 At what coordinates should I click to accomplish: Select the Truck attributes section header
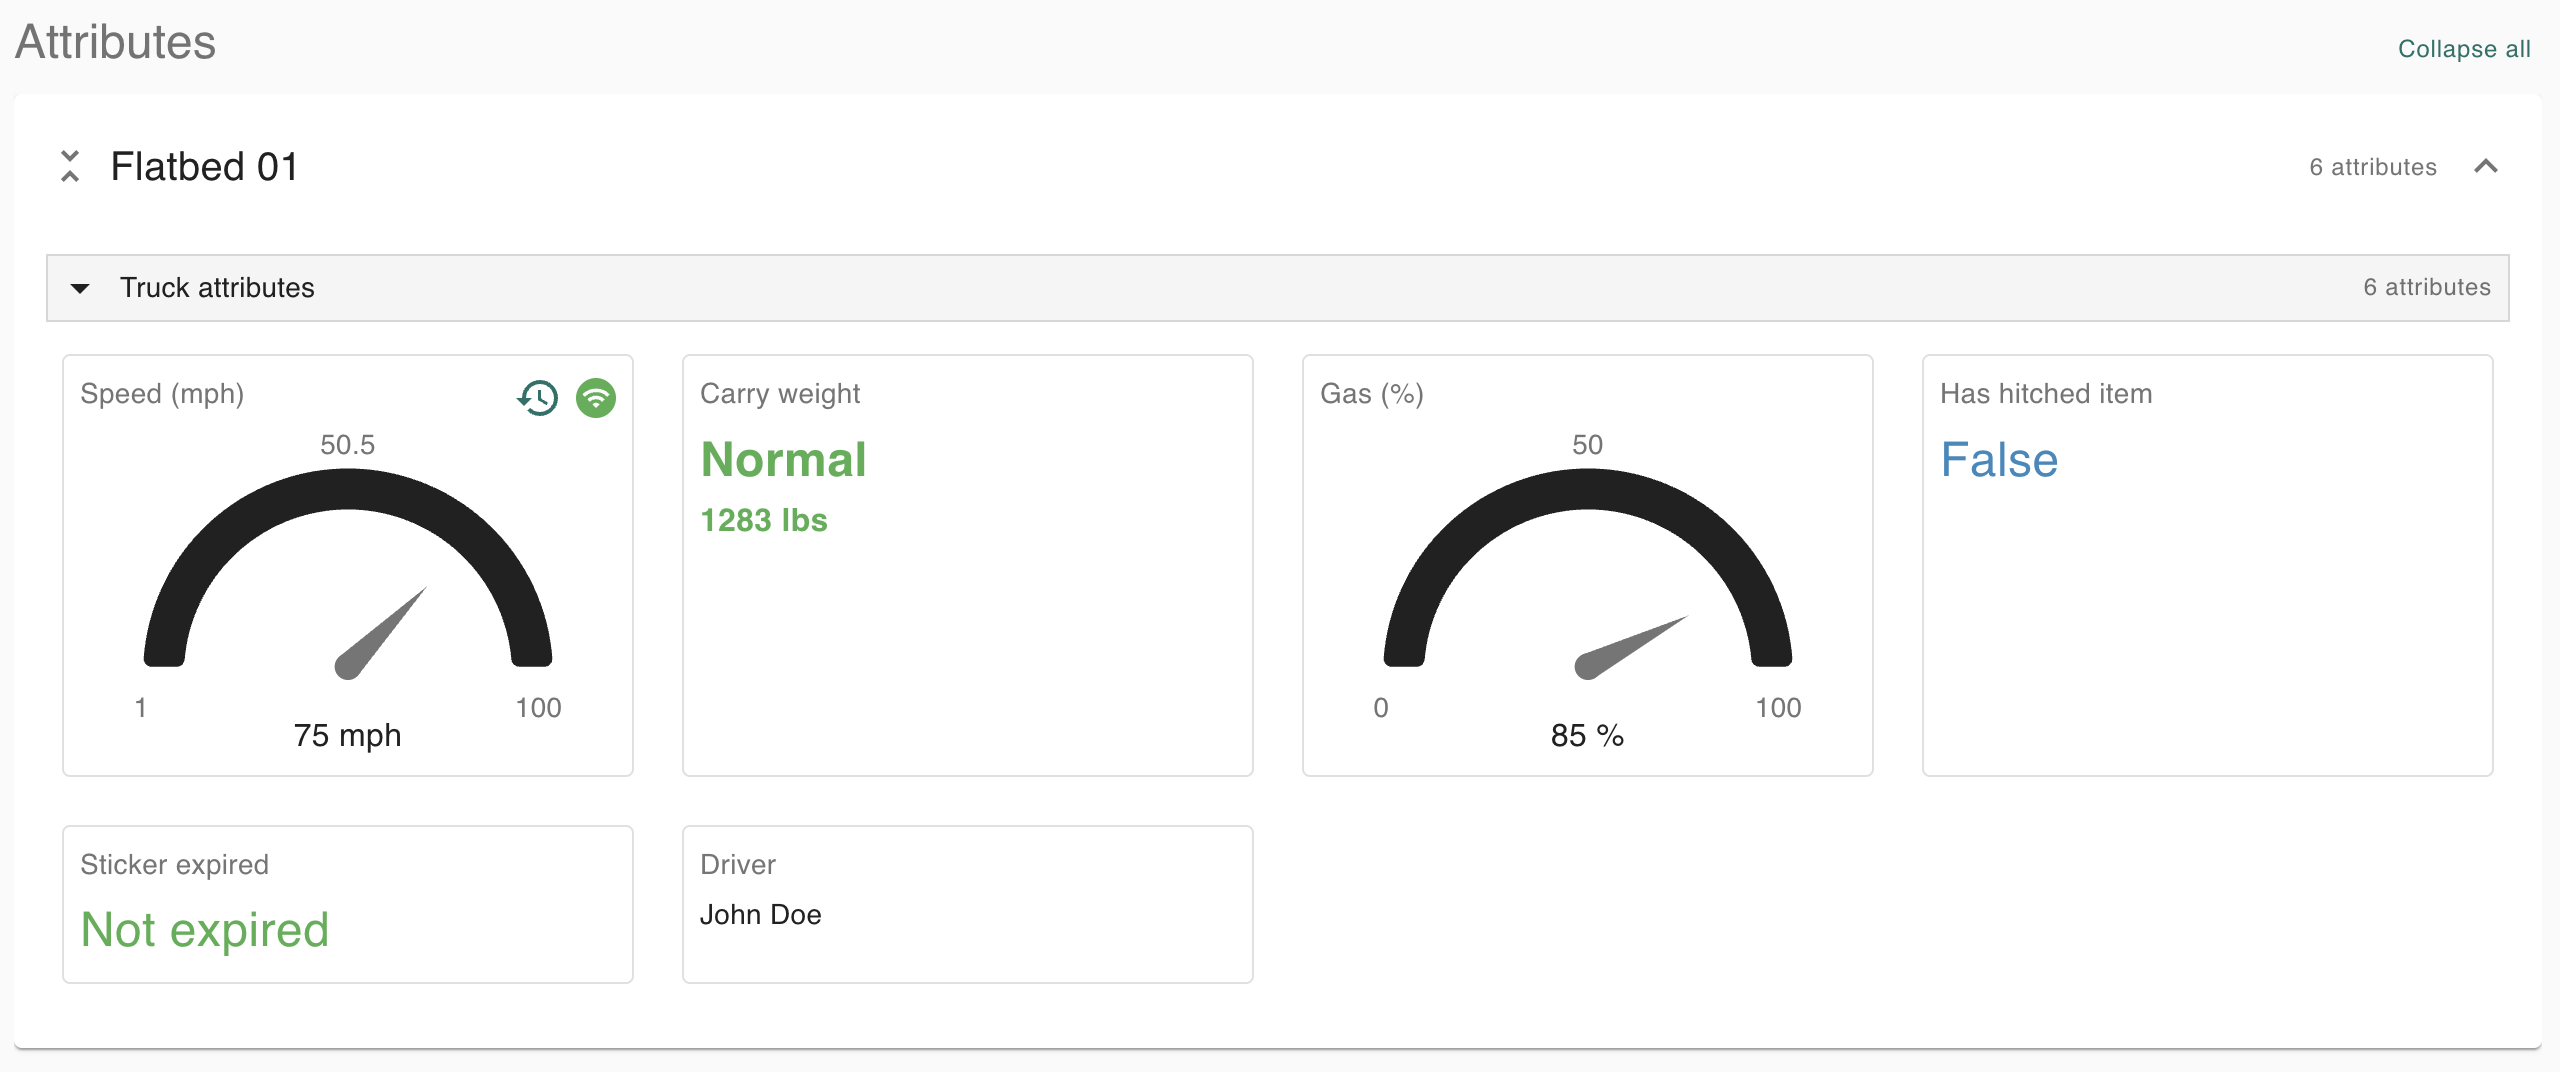click(217, 288)
